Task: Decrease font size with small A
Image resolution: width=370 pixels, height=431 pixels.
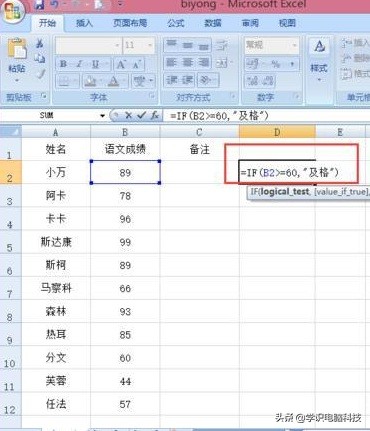Action: pos(137,64)
